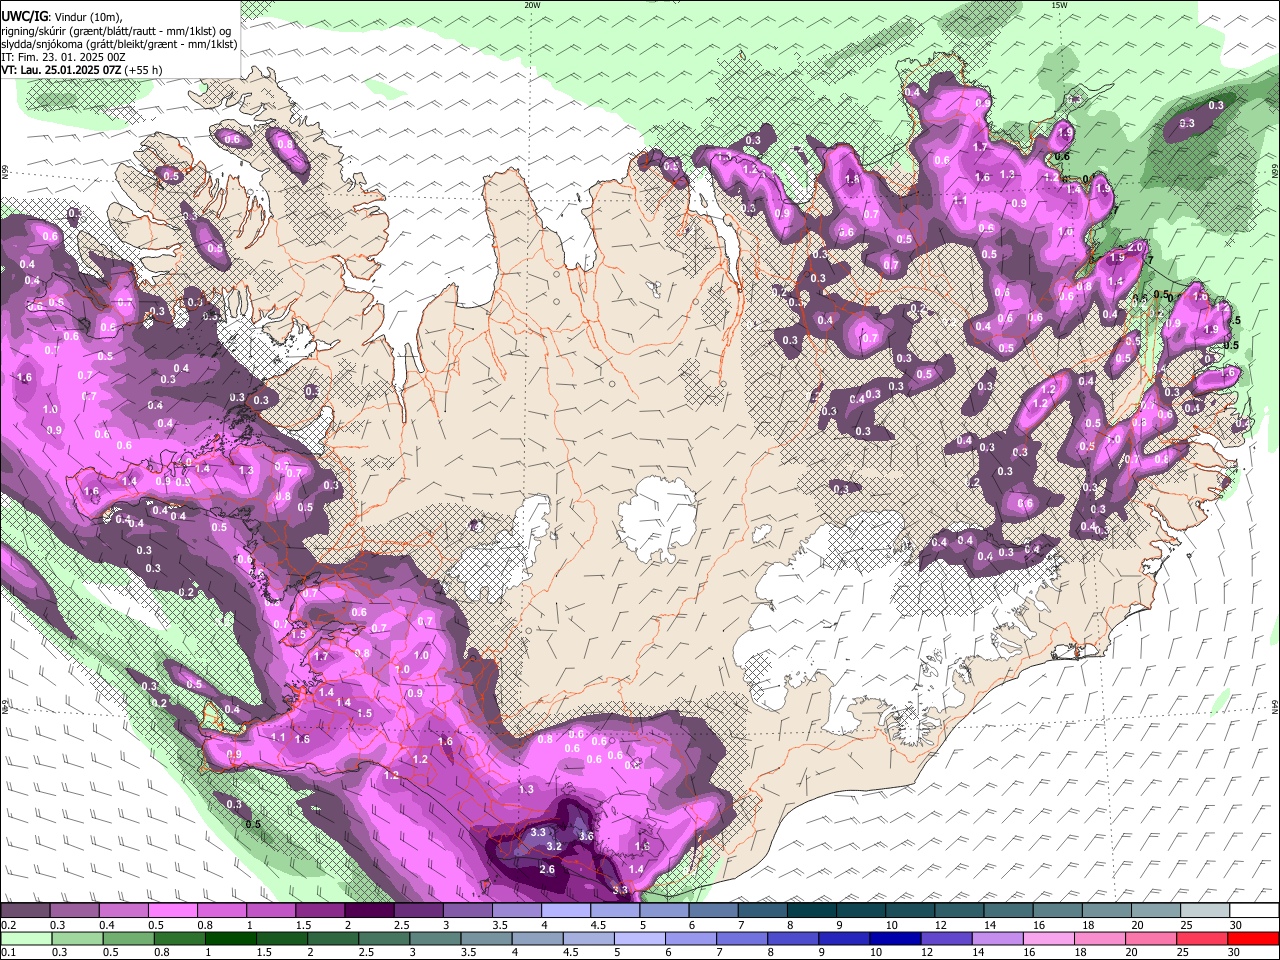Click the '15W' longitude label
This screenshot has width=1280, height=960.
pyautogui.click(x=1059, y=4)
